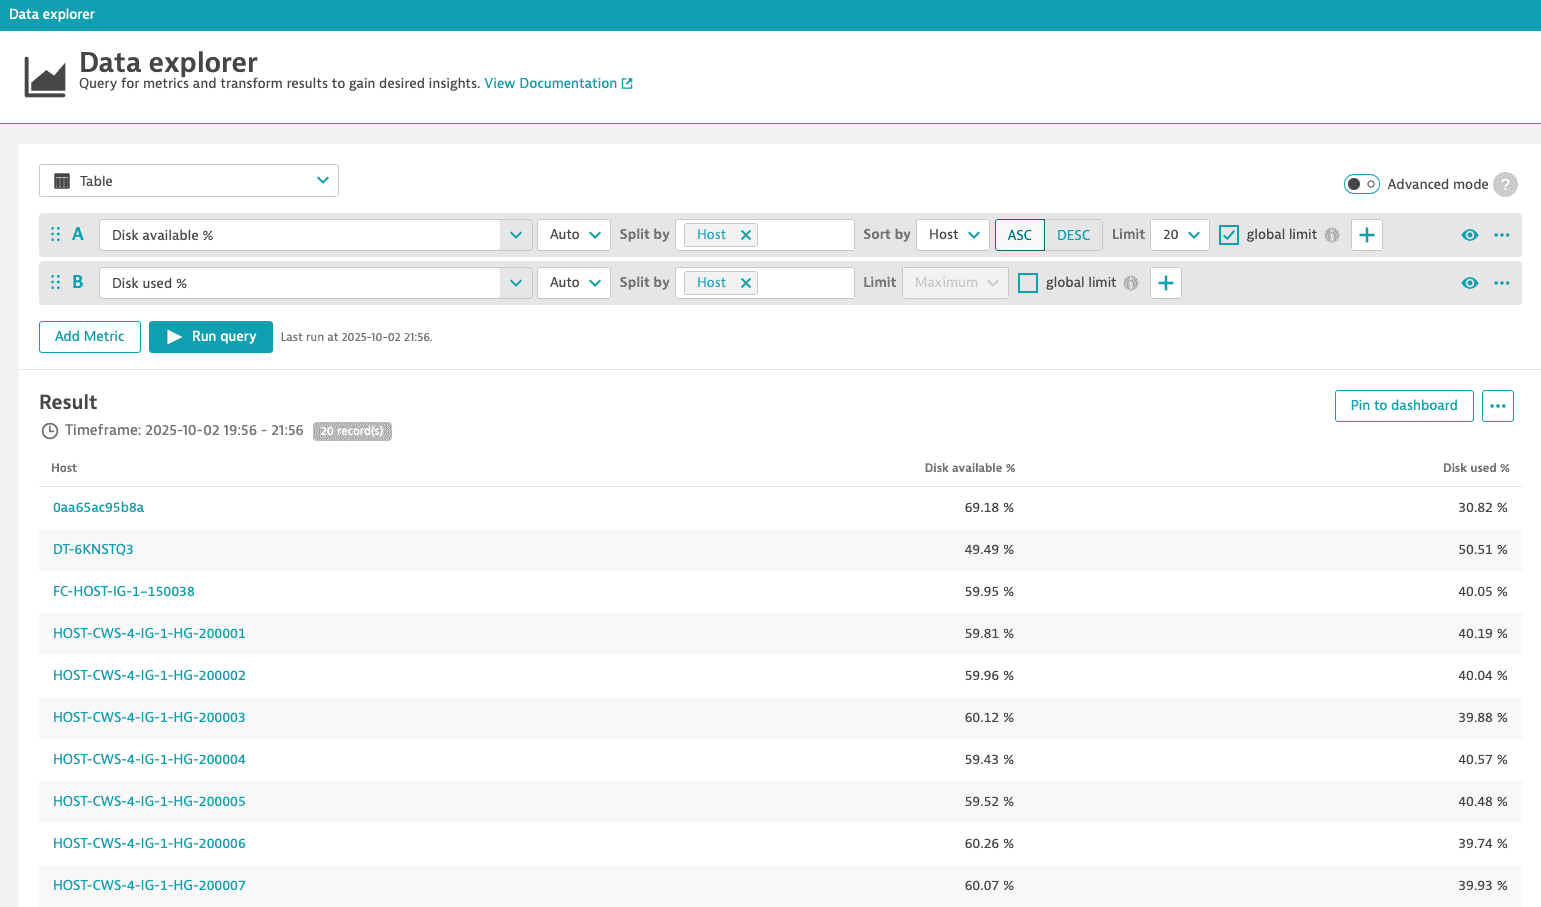
Task: Click the 50.51 % disk used value
Action: pos(1483,550)
